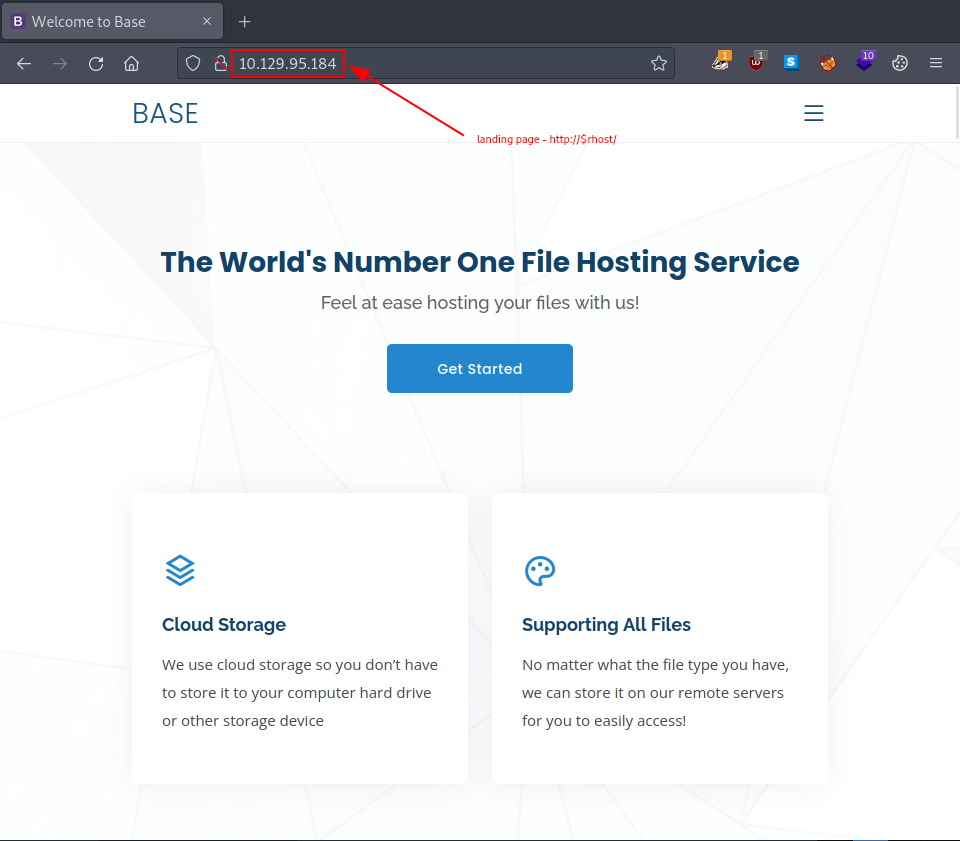Open the Firefox application menu
Viewport: 960px width, 841px height.
[936, 62]
